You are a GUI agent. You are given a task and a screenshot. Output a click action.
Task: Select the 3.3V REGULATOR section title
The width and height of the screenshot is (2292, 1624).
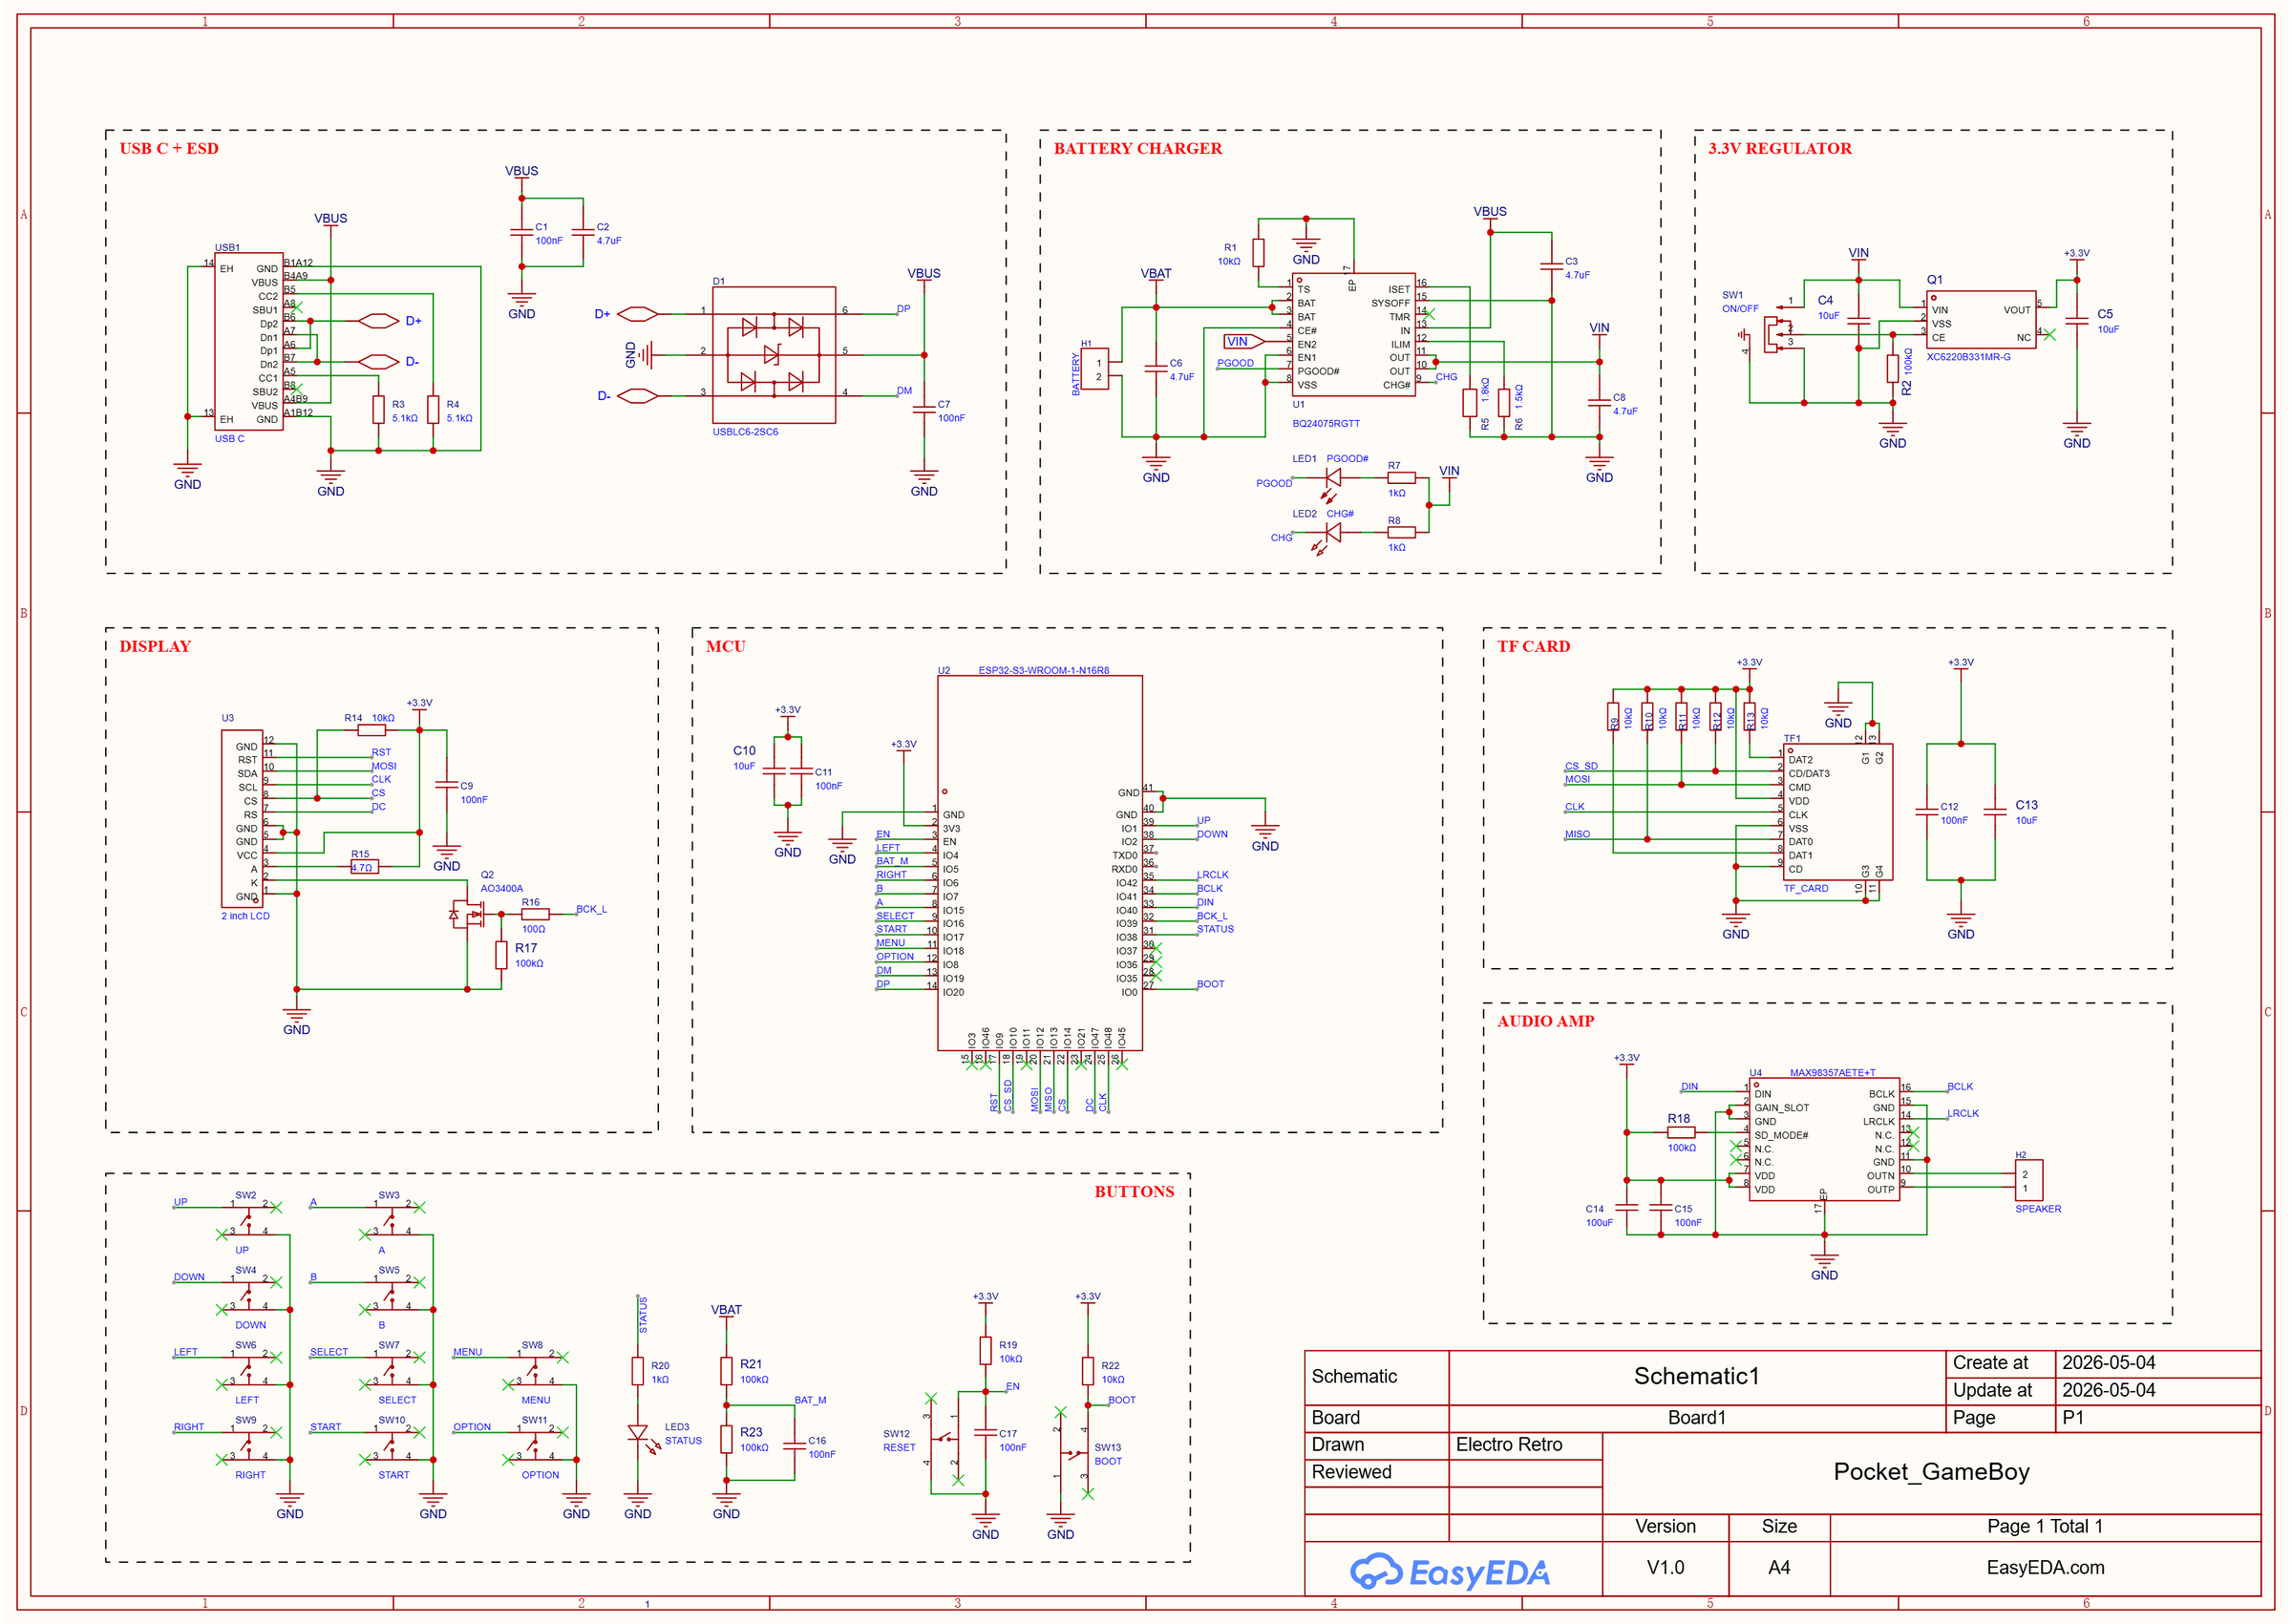tap(1780, 149)
